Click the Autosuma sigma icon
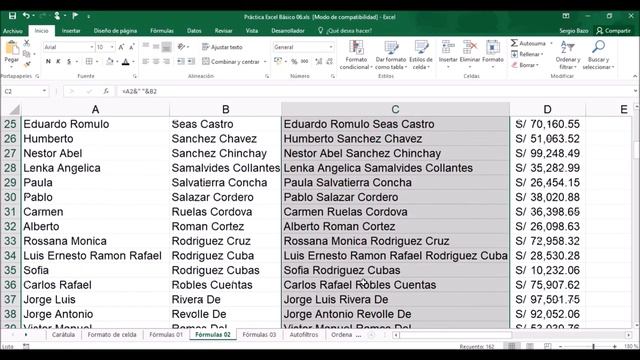 click(514, 43)
